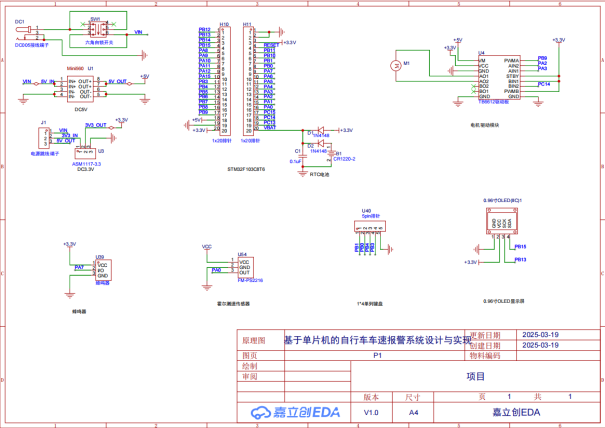Viewport: 605px width, 428px height.
Task: Select the PA15 net label on H10
Action: (x=204, y=76)
